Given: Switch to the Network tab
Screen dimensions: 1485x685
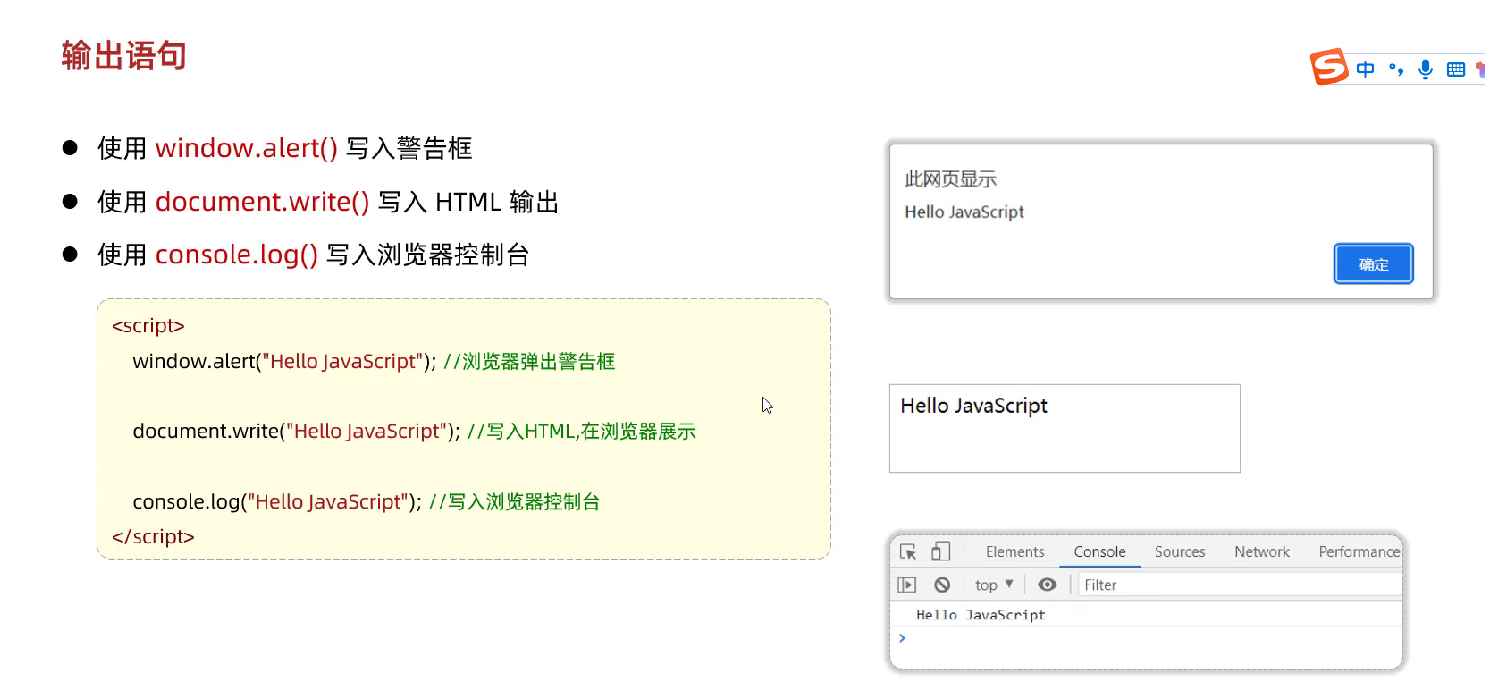Looking at the screenshot, I should [x=1262, y=552].
